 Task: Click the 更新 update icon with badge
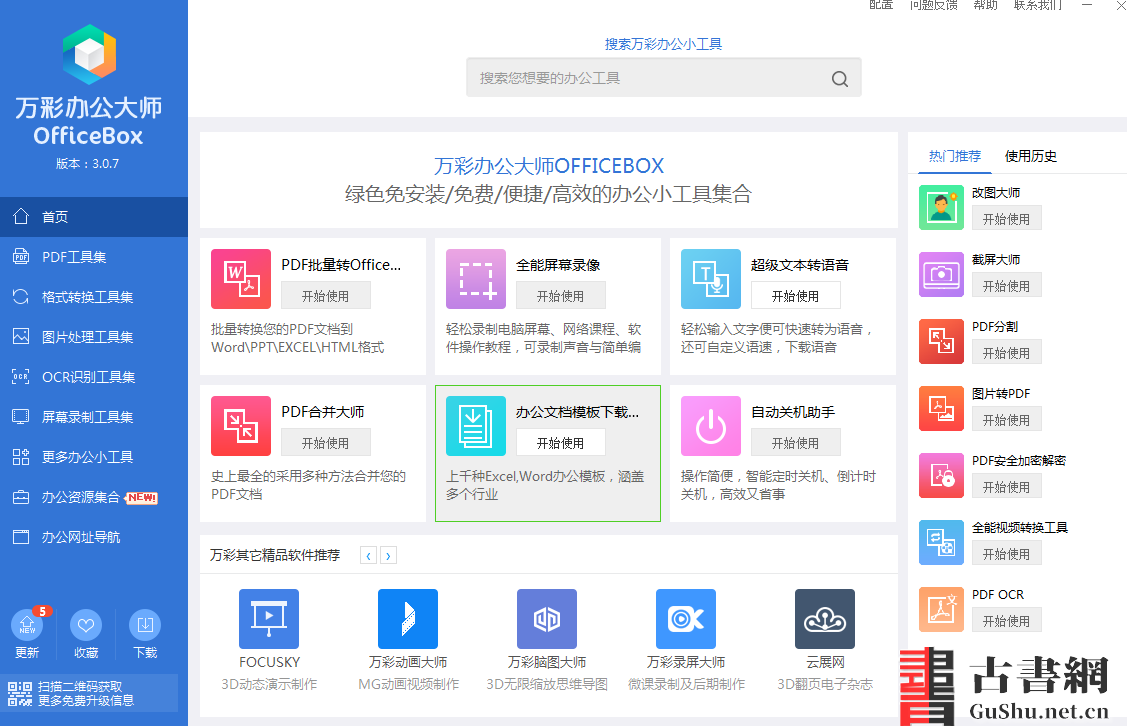tap(27, 625)
